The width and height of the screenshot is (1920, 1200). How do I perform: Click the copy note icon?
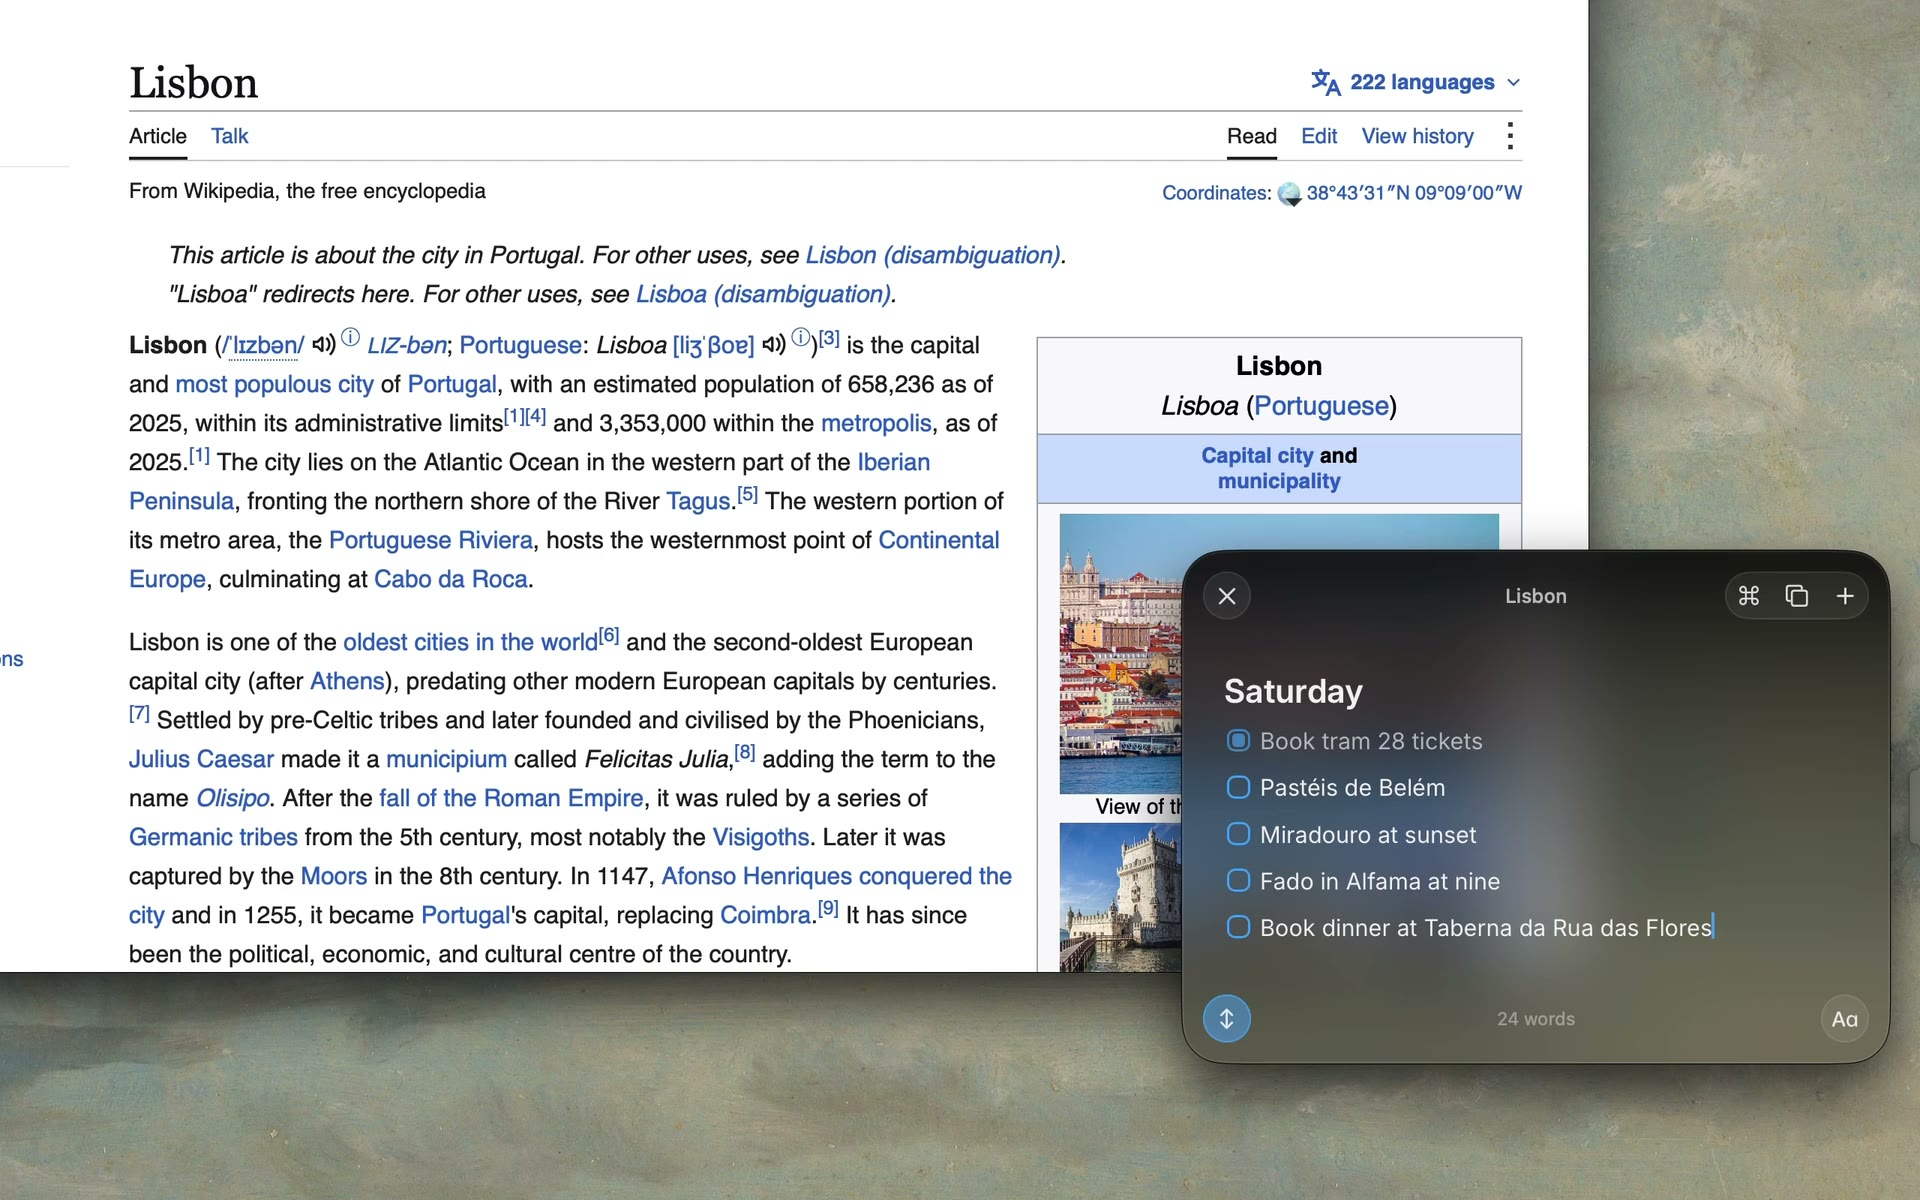pyautogui.click(x=1797, y=596)
